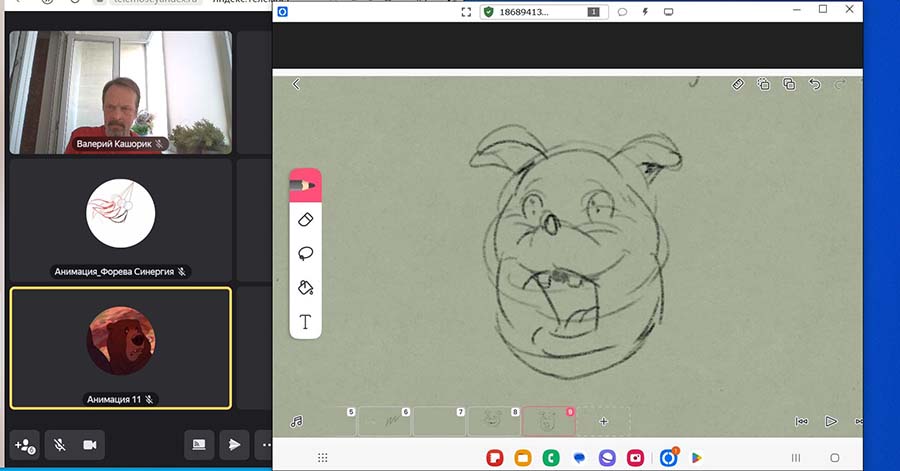Tap the tablet home button
This screenshot has height=471, width=900.
pos(835,458)
